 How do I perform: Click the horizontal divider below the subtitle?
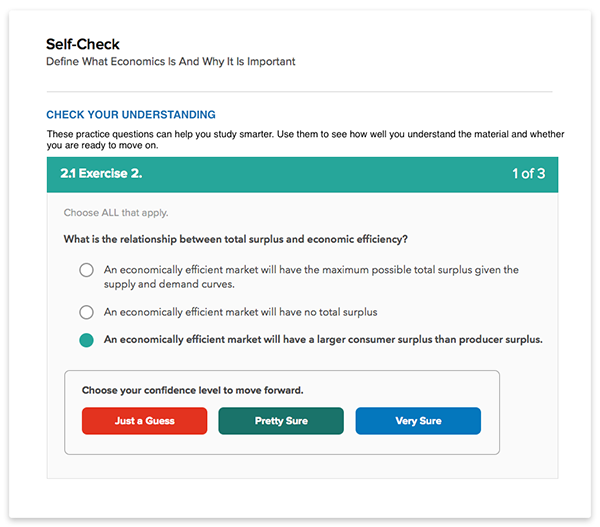pyautogui.click(x=299, y=92)
